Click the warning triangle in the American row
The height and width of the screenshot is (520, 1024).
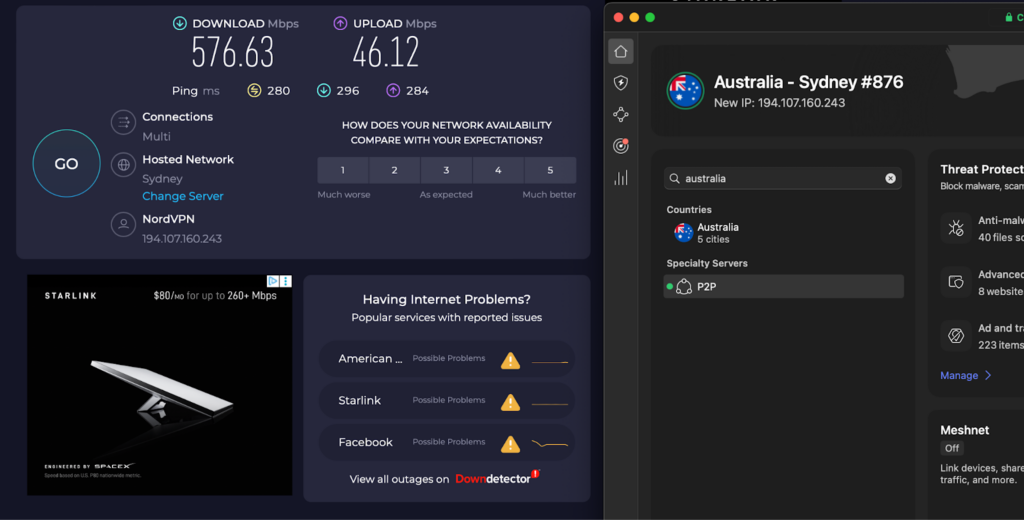tap(510, 360)
